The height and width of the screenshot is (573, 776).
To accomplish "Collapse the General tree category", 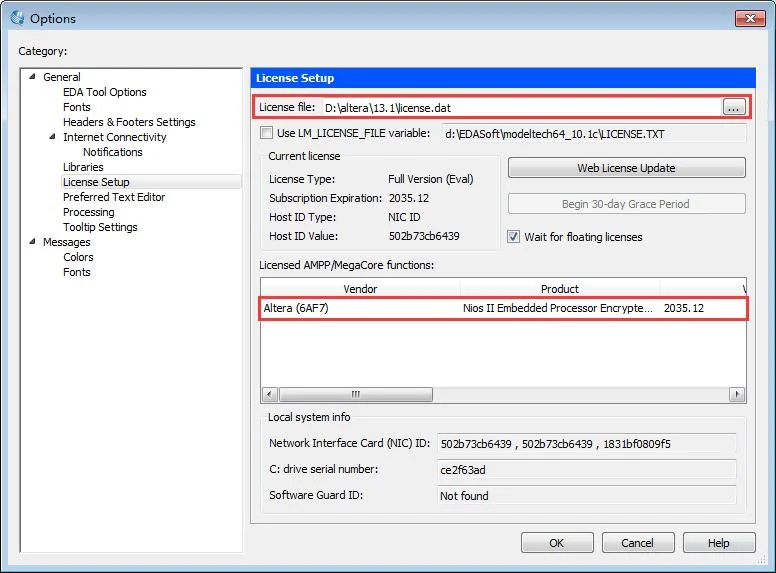I will (31, 77).
